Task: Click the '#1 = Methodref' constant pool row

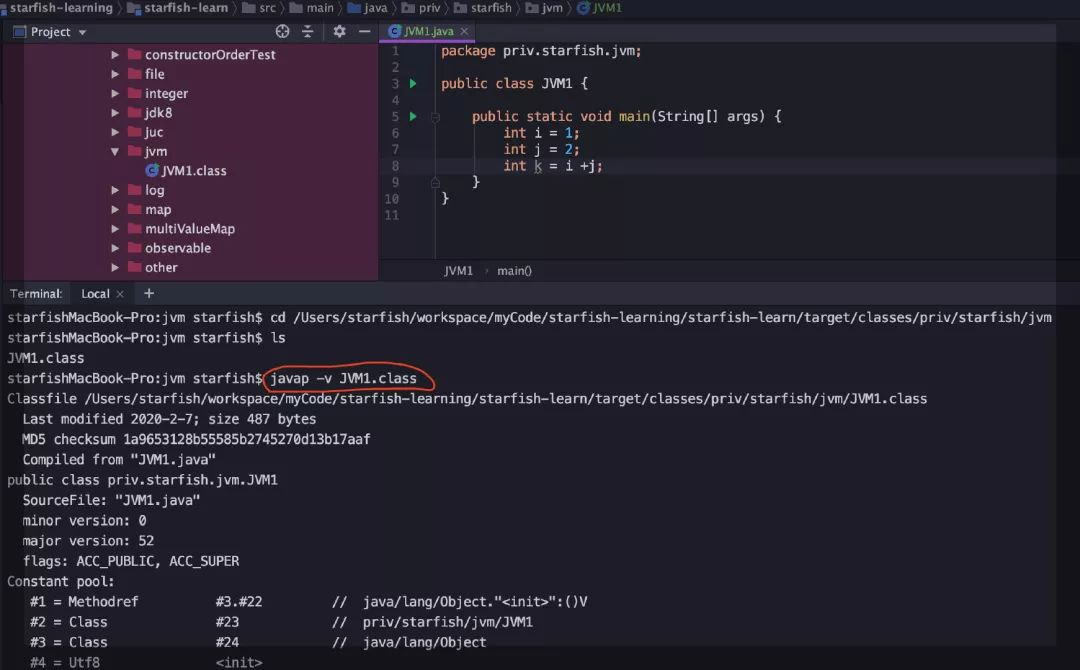Action: [309, 602]
